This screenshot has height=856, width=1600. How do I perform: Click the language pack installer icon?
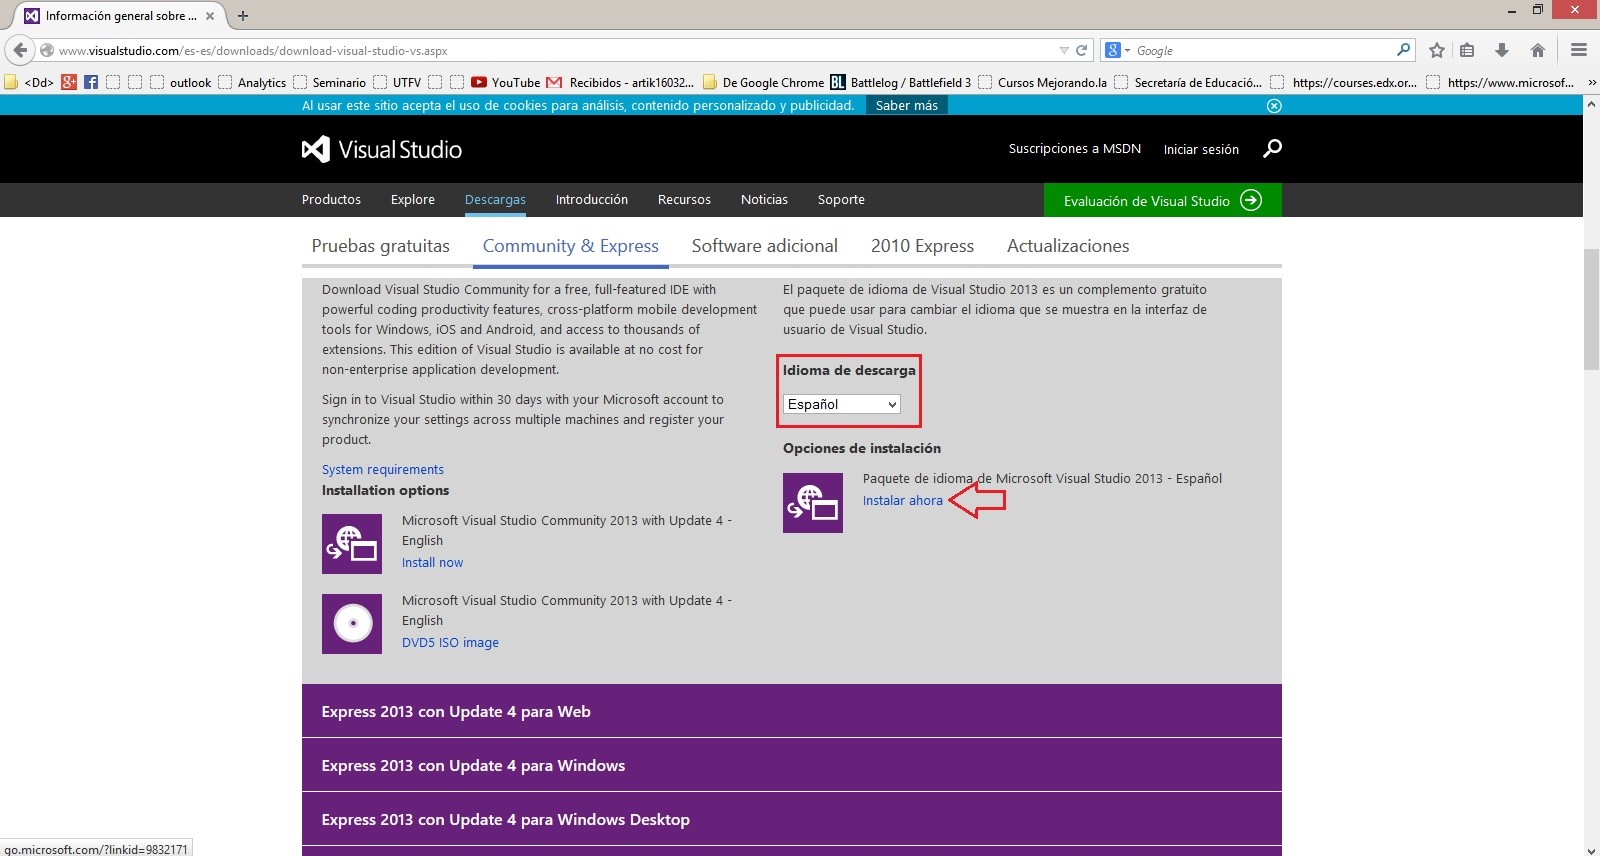(813, 503)
